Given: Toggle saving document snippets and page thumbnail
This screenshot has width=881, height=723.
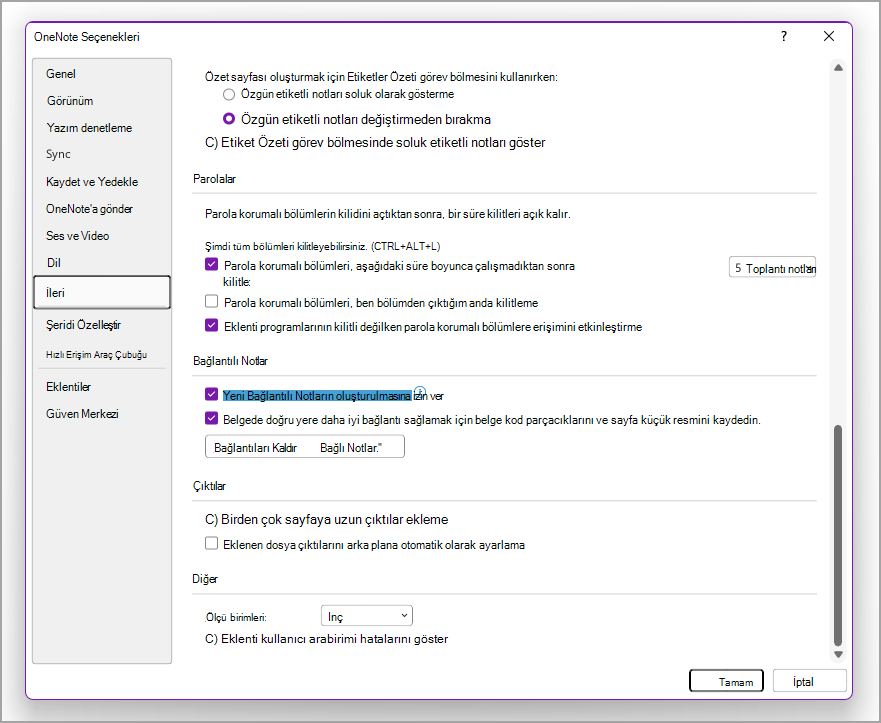Looking at the screenshot, I should coord(211,419).
